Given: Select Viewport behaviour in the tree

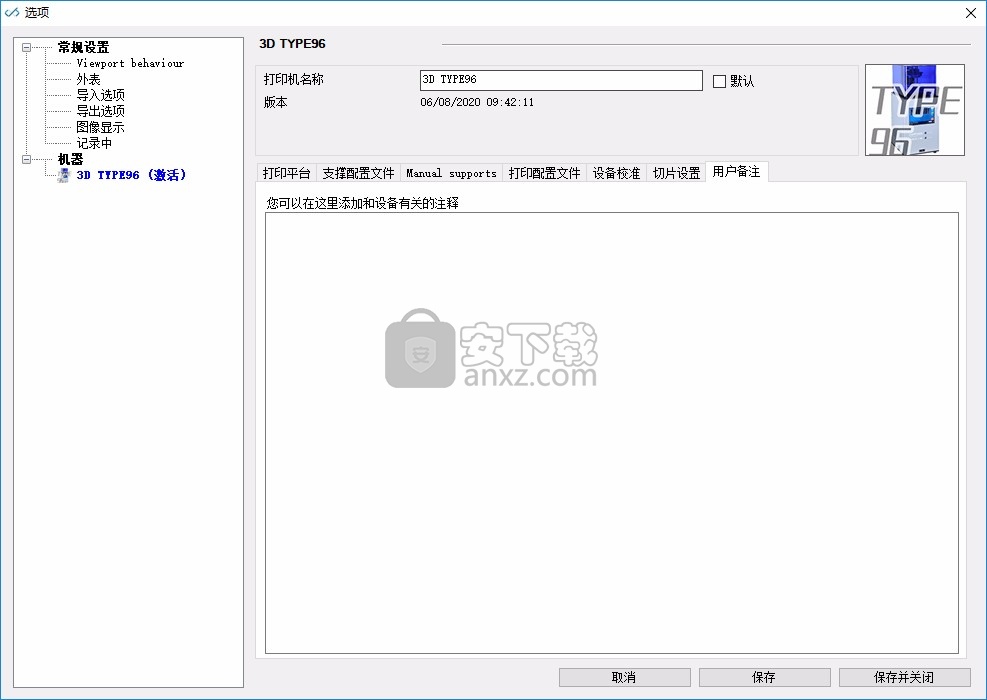Looking at the screenshot, I should [130, 63].
